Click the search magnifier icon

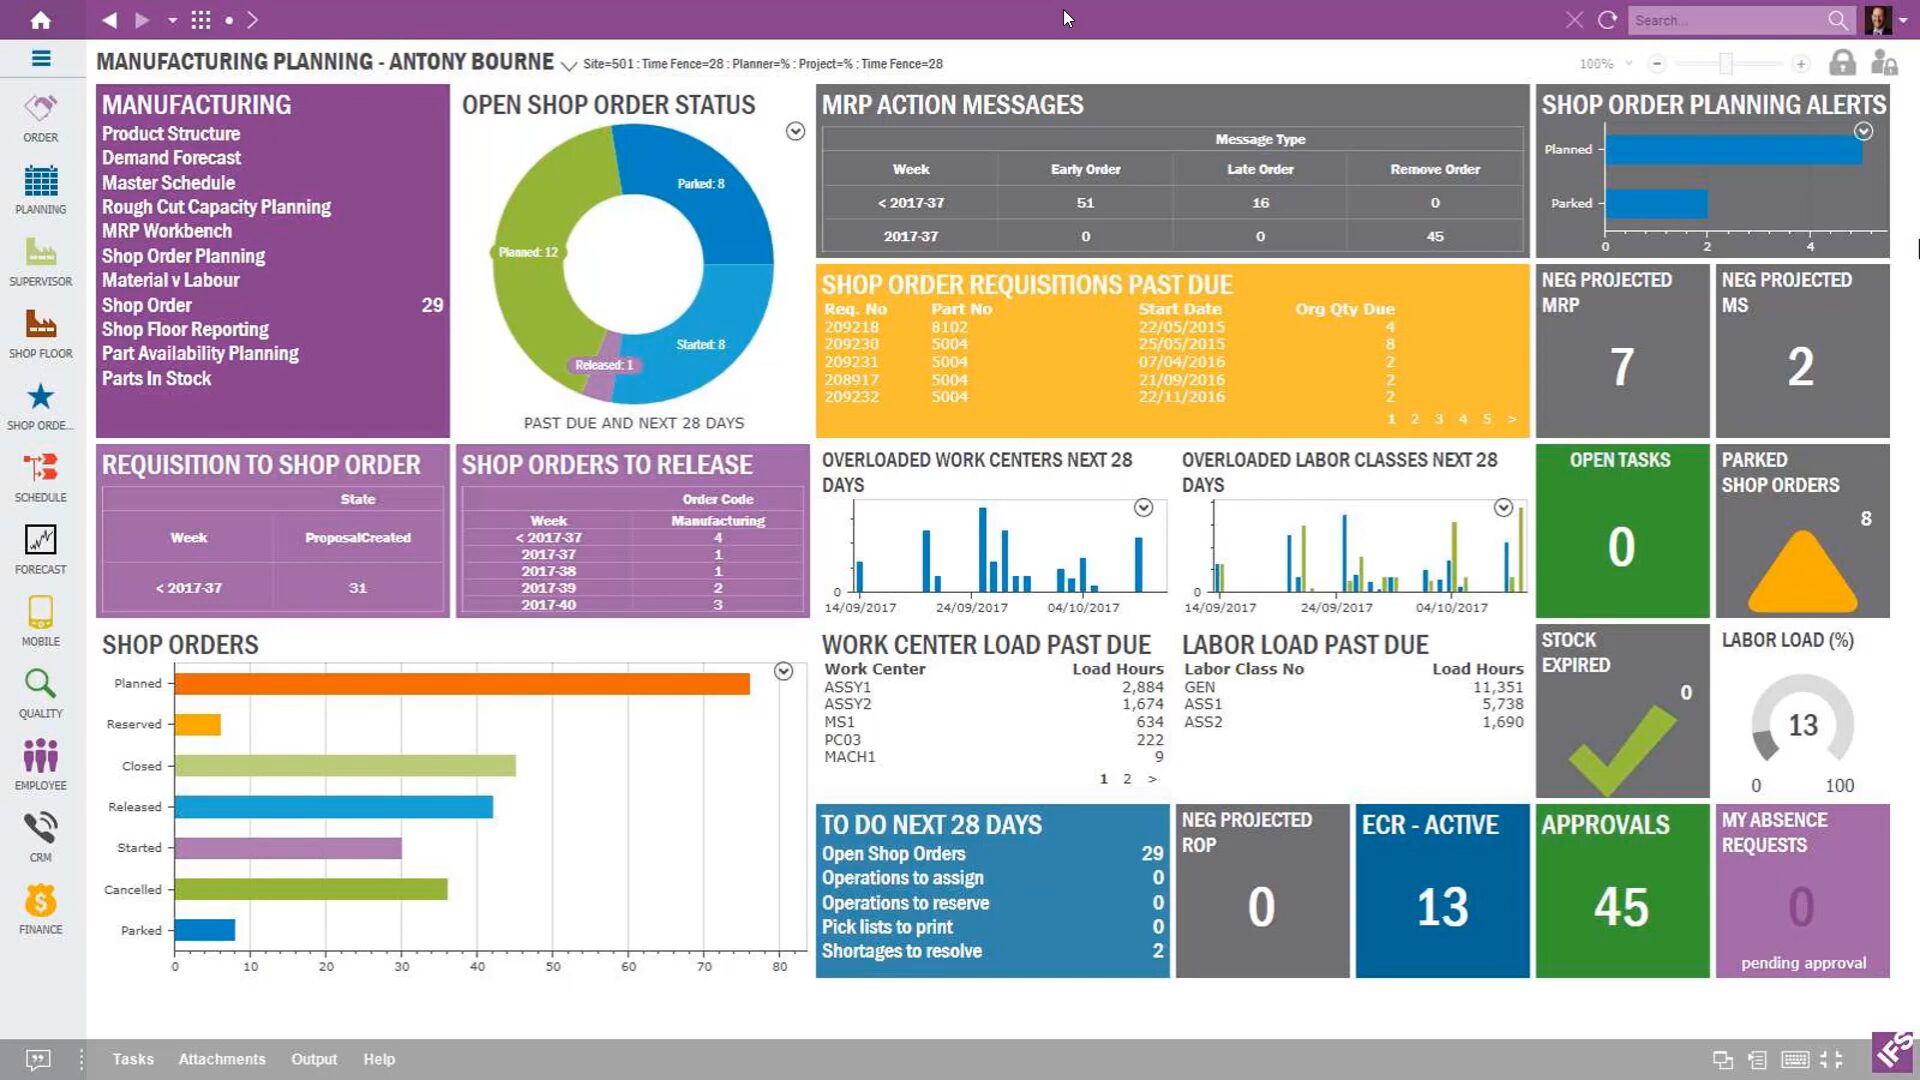pyautogui.click(x=1838, y=20)
